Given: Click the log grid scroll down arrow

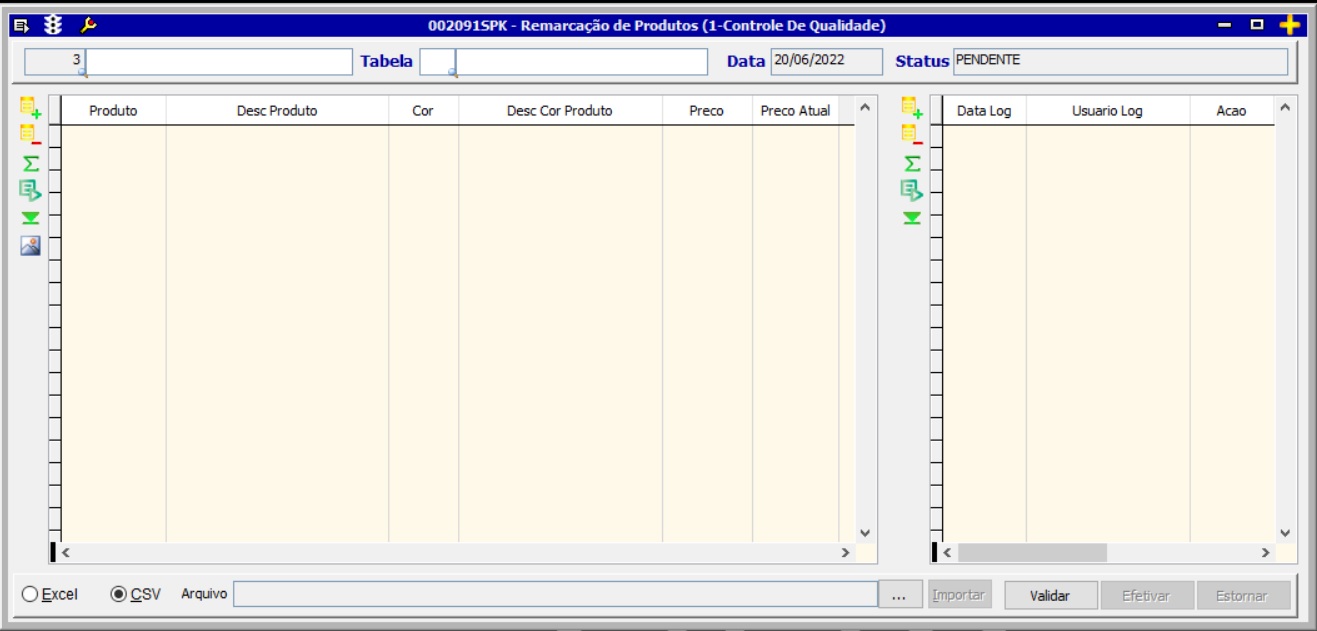Looking at the screenshot, I should click(1285, 533).
